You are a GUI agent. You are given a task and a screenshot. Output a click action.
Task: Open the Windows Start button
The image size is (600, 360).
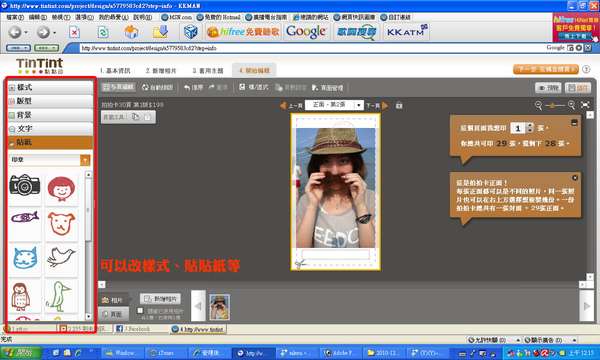coord(21,353)
